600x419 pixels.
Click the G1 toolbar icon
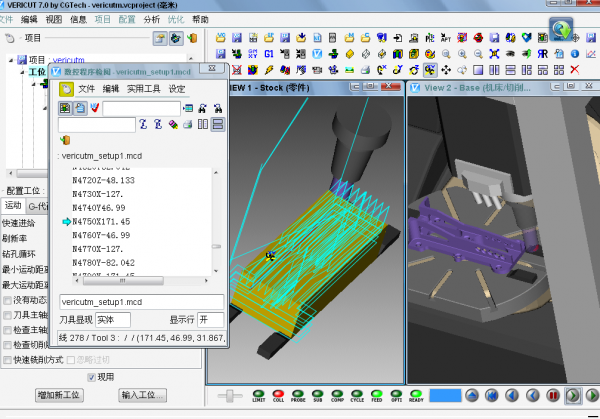click(271, 54)
